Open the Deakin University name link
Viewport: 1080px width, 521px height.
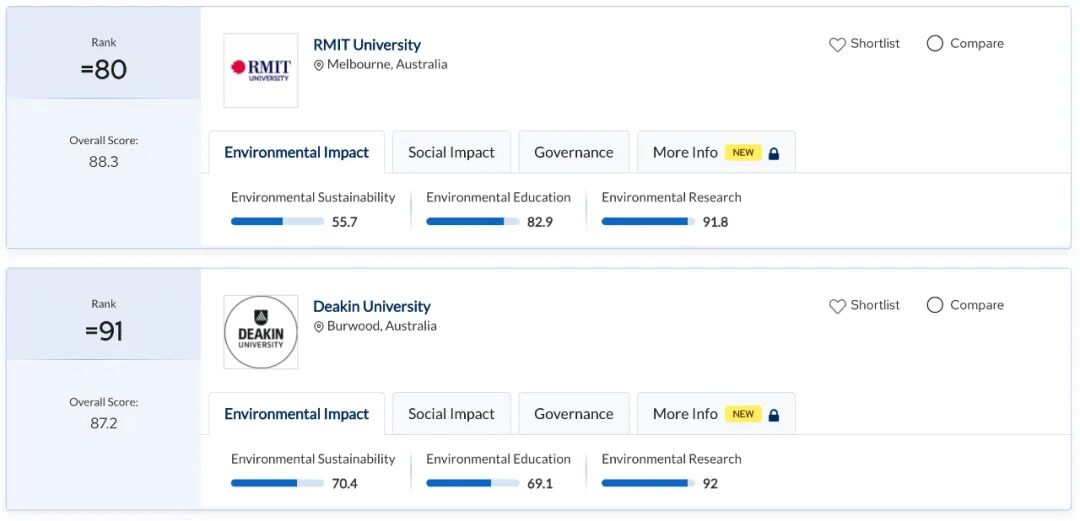372,307
